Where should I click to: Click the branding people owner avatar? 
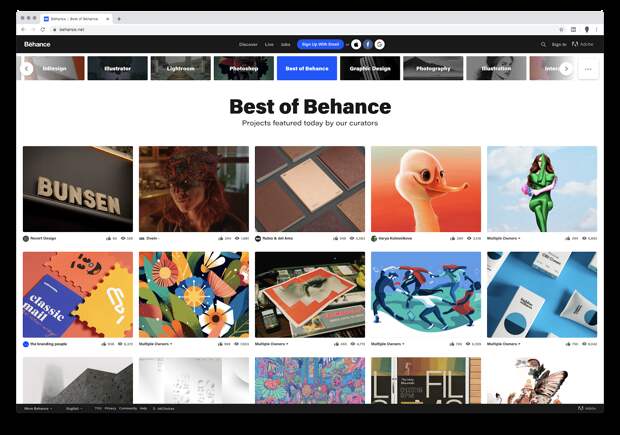pyautogui.click(x=26, y=344)
